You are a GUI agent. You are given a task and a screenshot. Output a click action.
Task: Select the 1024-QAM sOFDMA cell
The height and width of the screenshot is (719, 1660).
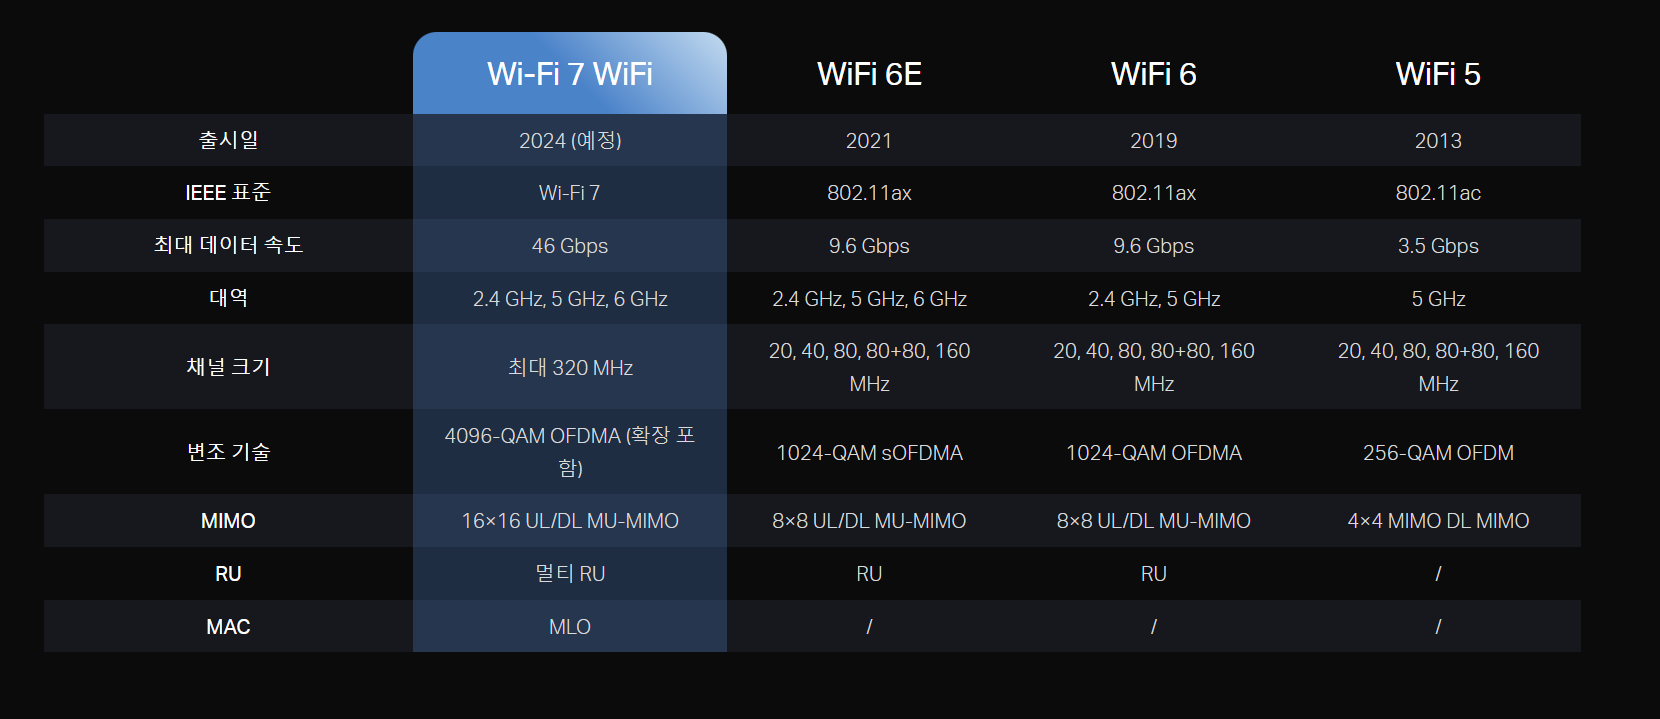[x=869, y=453]
